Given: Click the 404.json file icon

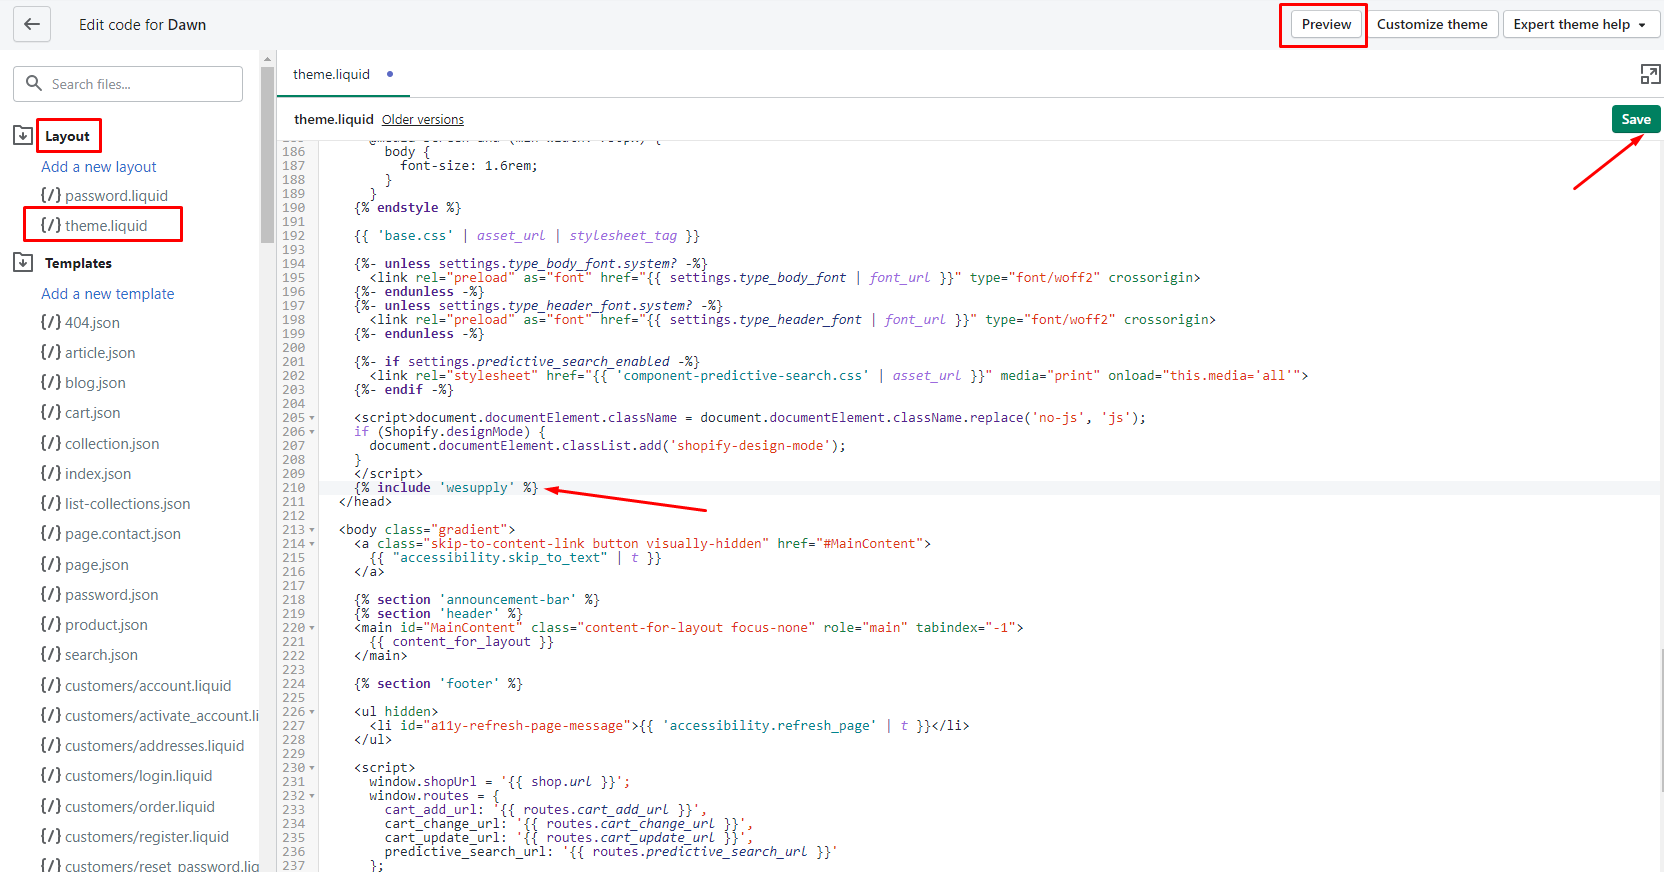Looking at the screenshot, I should click(51, 322).
